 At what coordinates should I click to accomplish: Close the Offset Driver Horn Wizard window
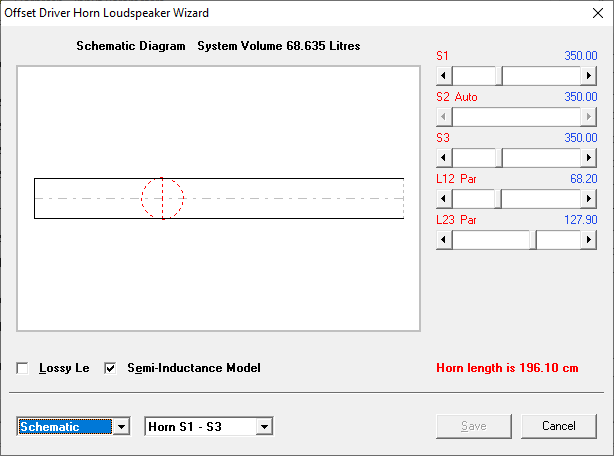point(598,13)
